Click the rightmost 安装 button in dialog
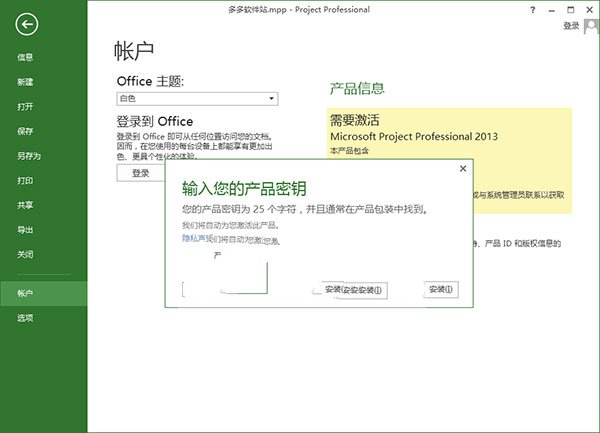 pos(441,289)
